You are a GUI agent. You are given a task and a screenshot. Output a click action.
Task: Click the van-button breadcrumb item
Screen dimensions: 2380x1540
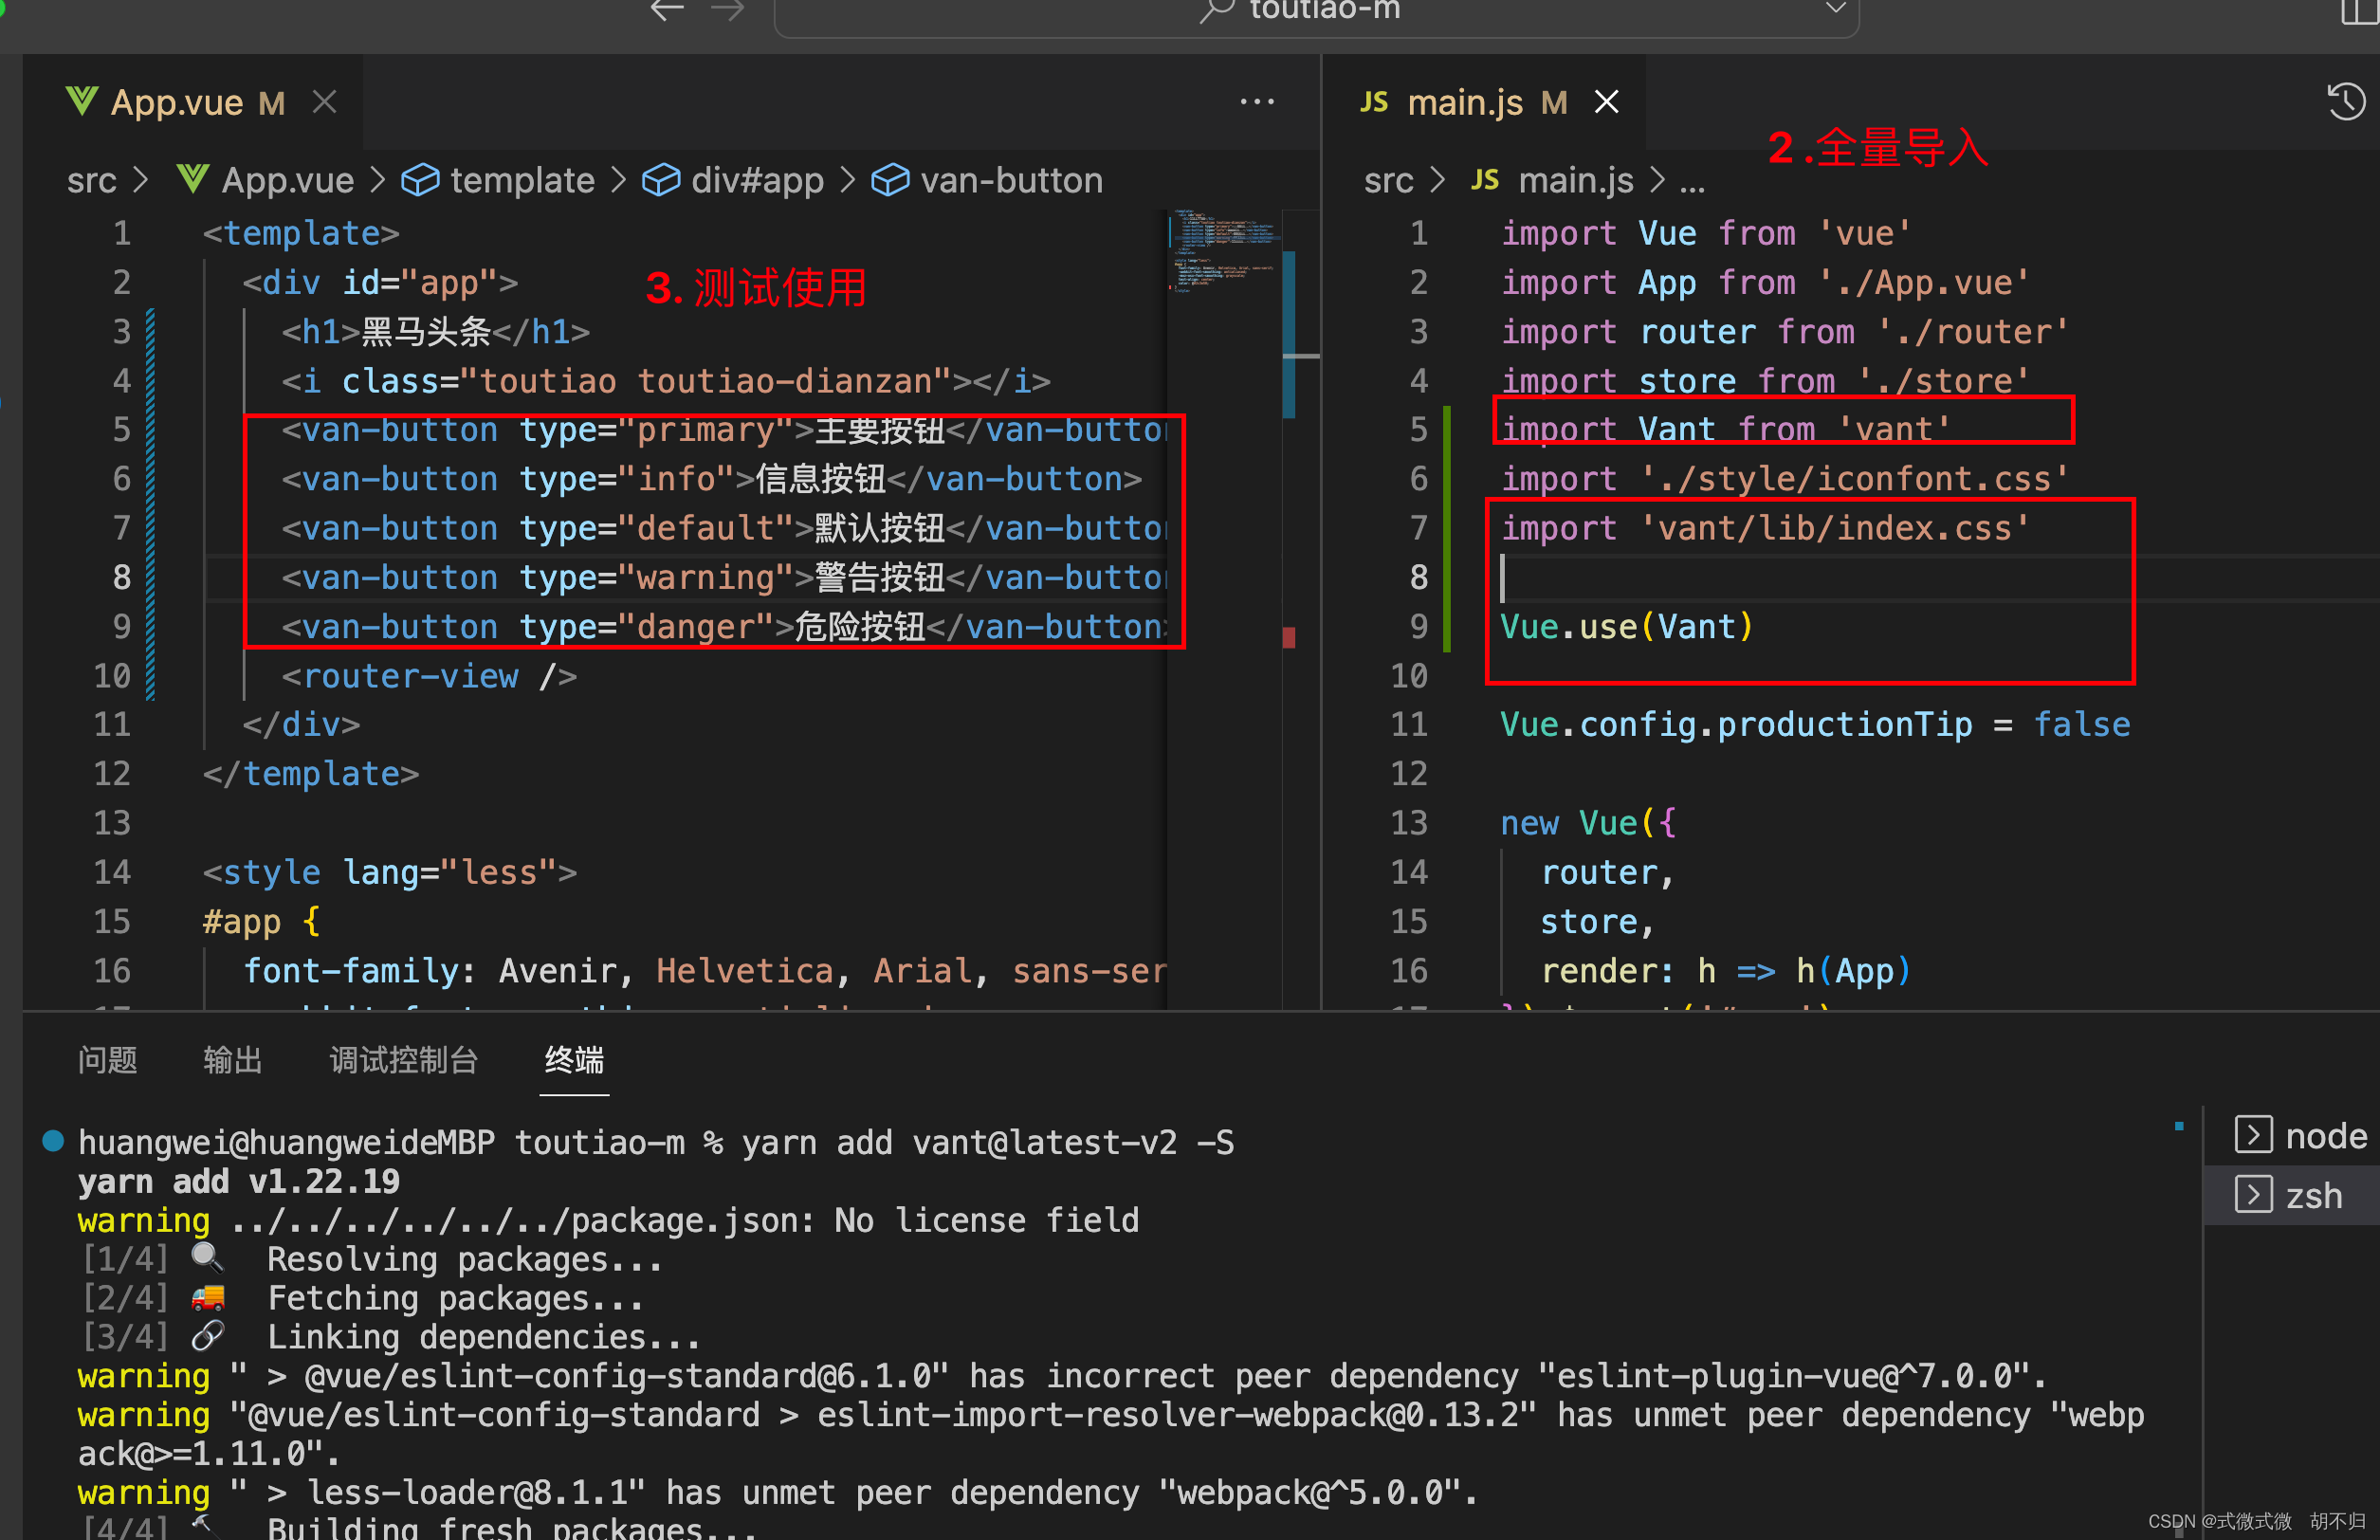tap(988, 181)
